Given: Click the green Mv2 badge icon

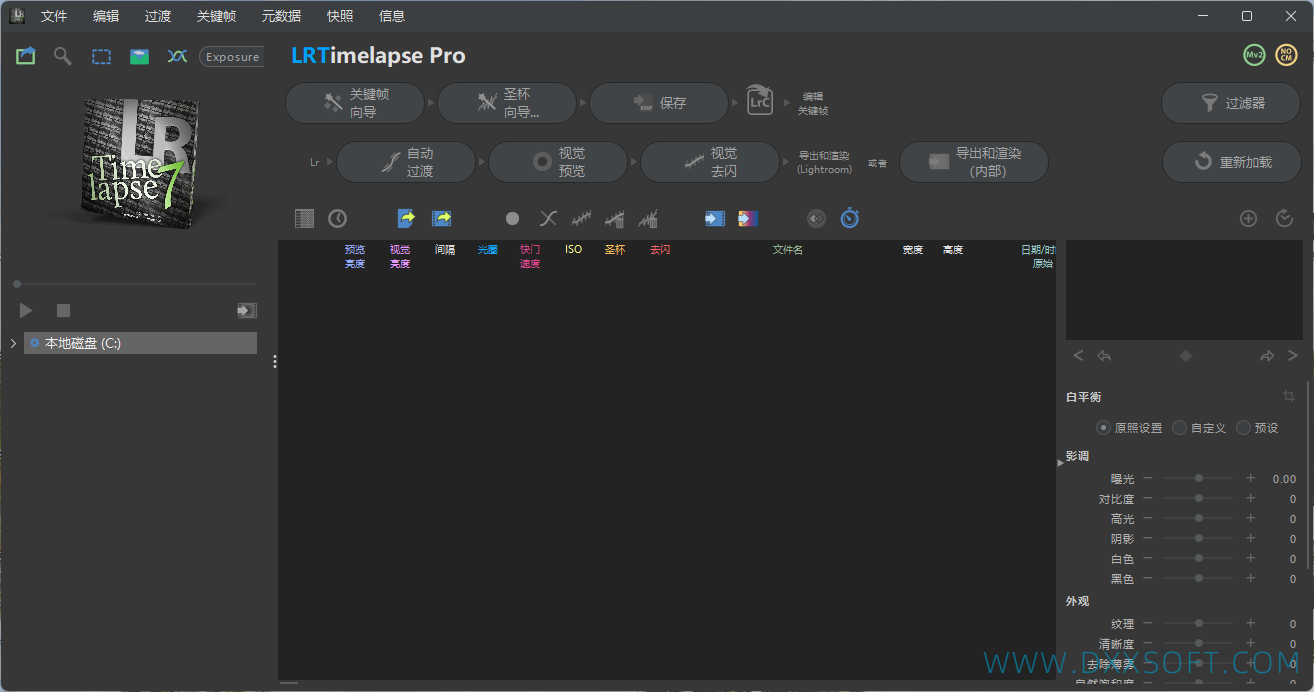Looking at the screenshot, I should (x=1254, y=56).
